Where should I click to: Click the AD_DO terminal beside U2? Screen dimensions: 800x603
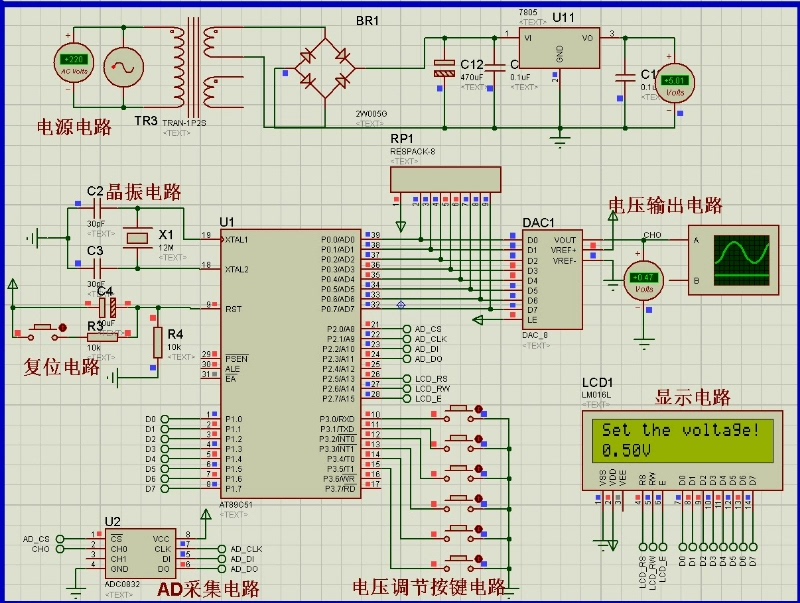221,569
